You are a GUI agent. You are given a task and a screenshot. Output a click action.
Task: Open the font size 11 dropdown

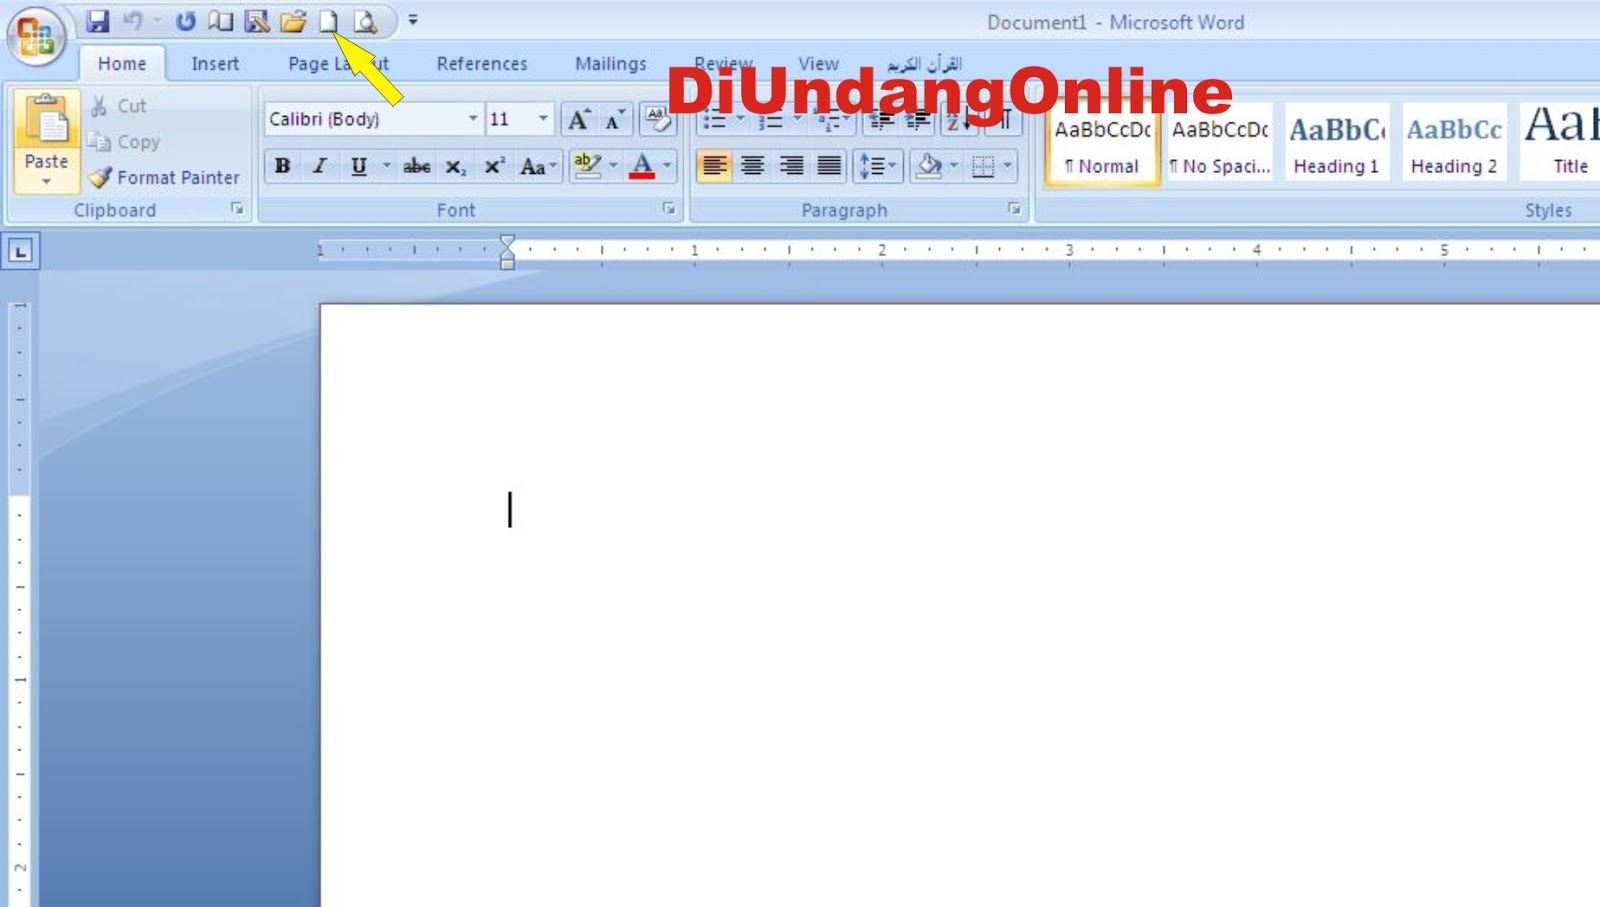tap(543, 119)
